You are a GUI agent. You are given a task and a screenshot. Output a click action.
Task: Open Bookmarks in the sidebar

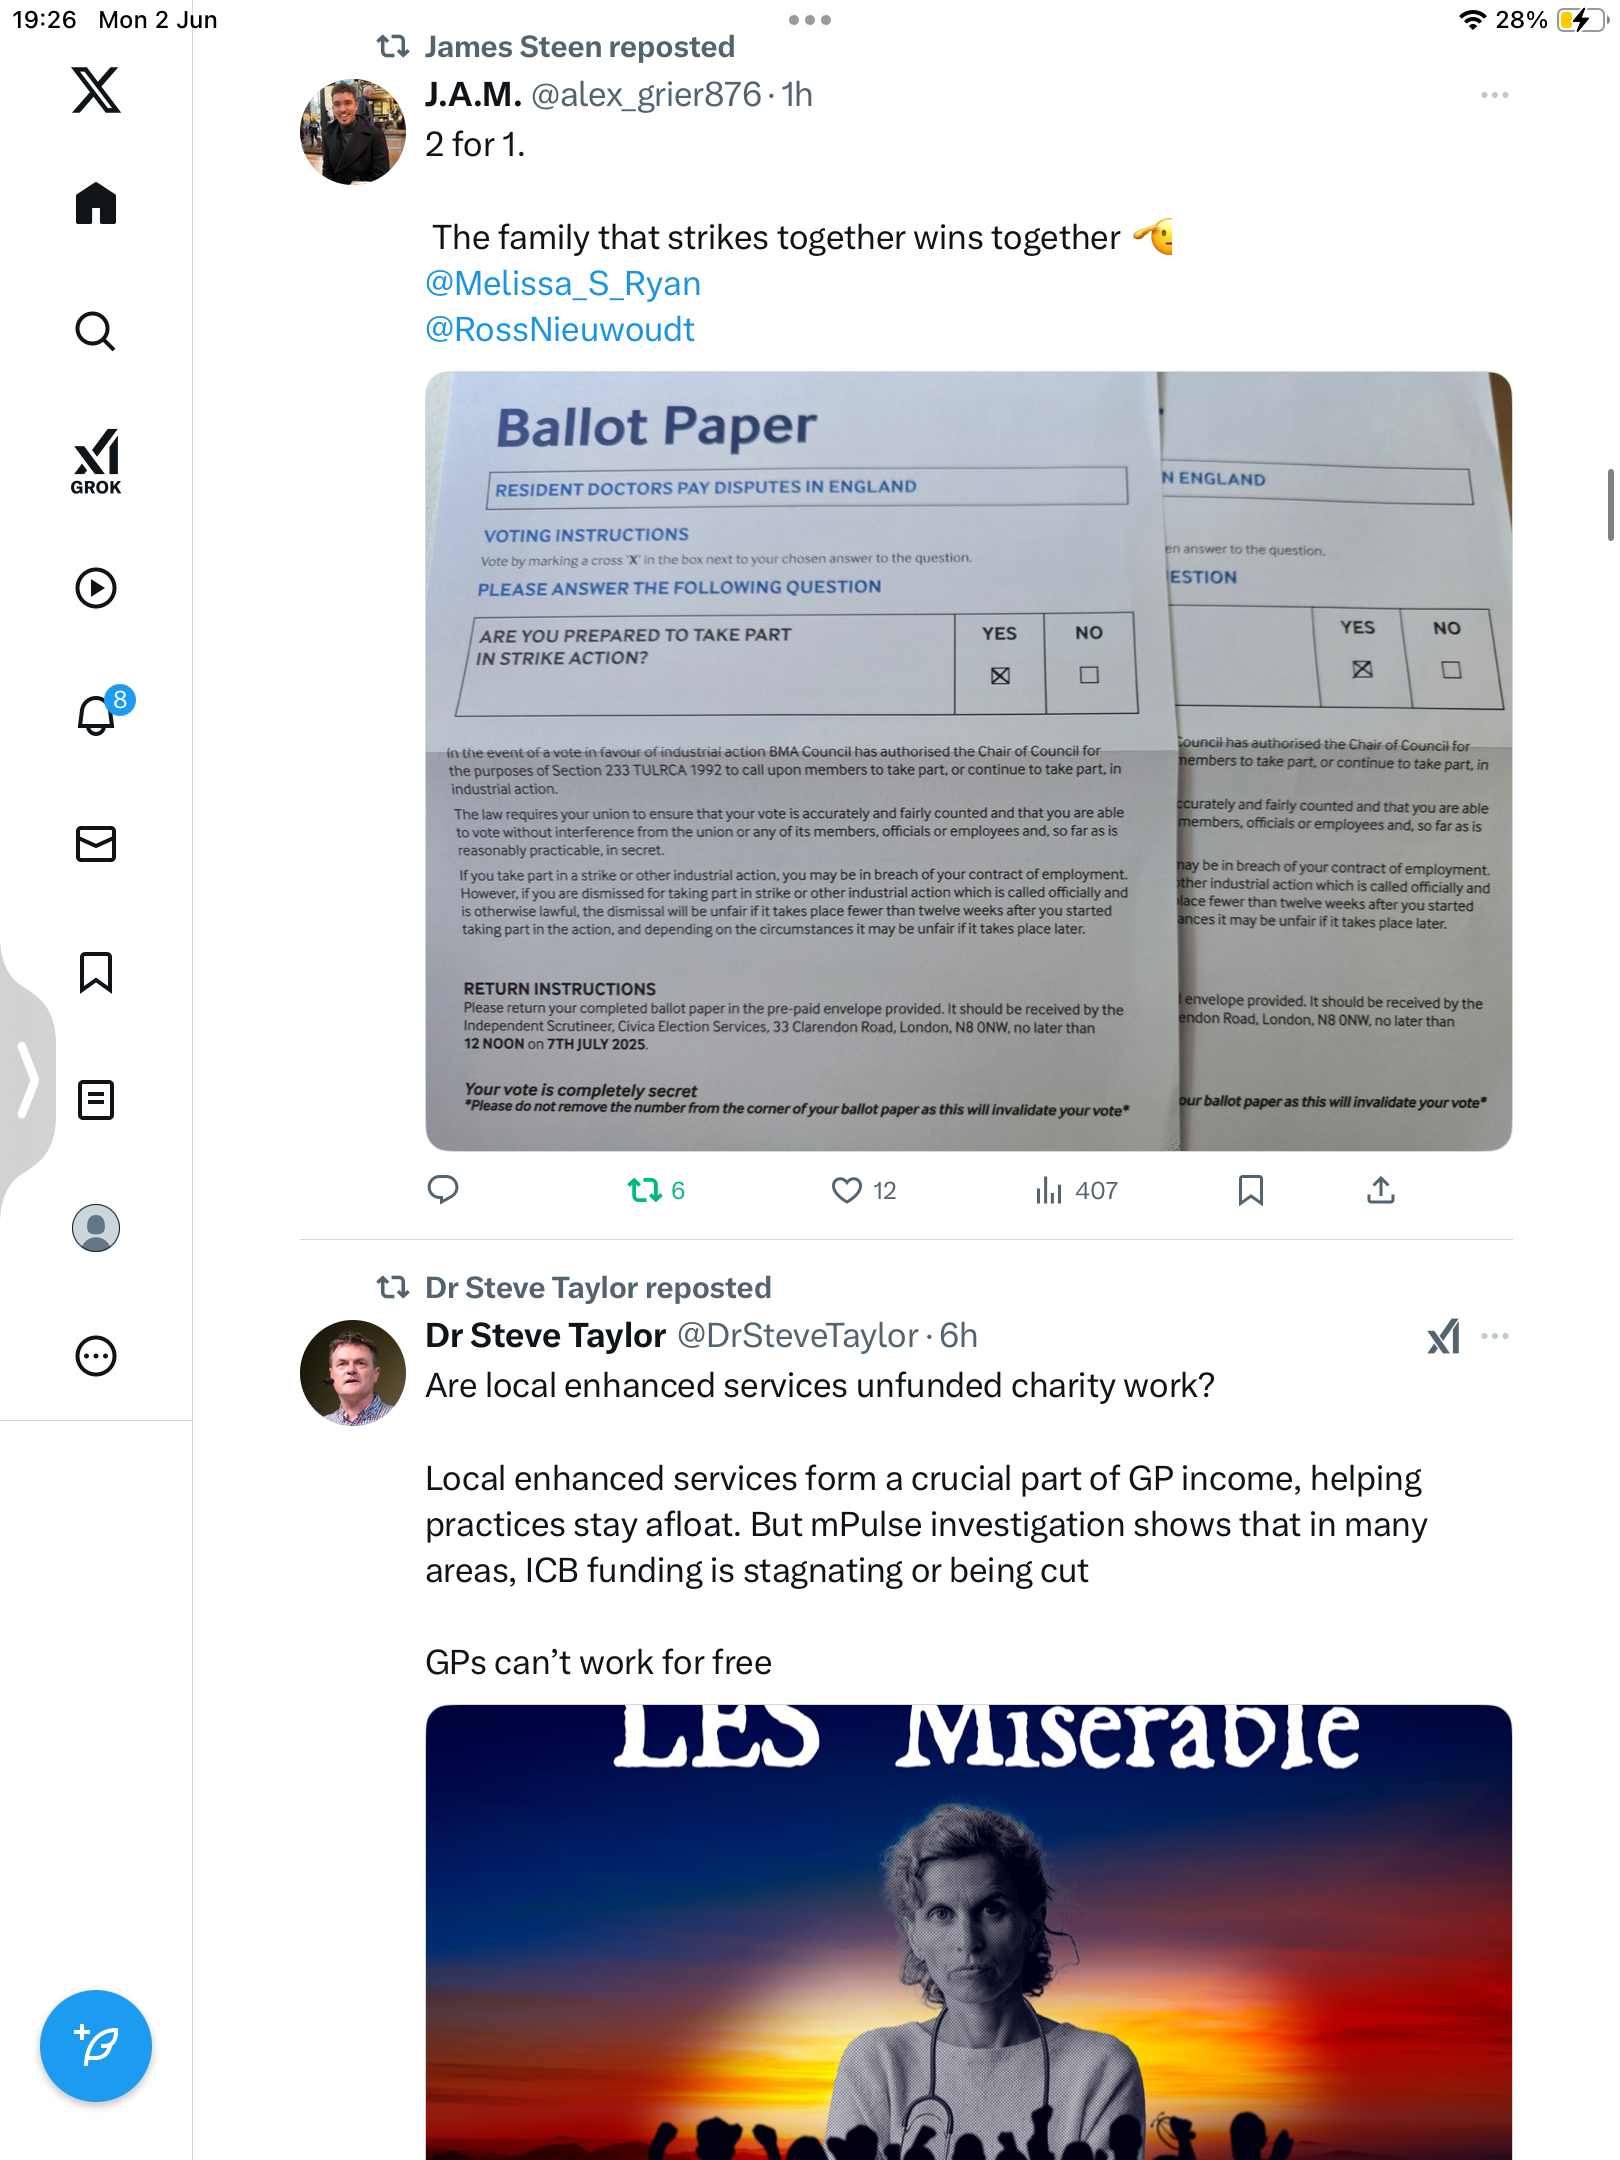[96, 972]
